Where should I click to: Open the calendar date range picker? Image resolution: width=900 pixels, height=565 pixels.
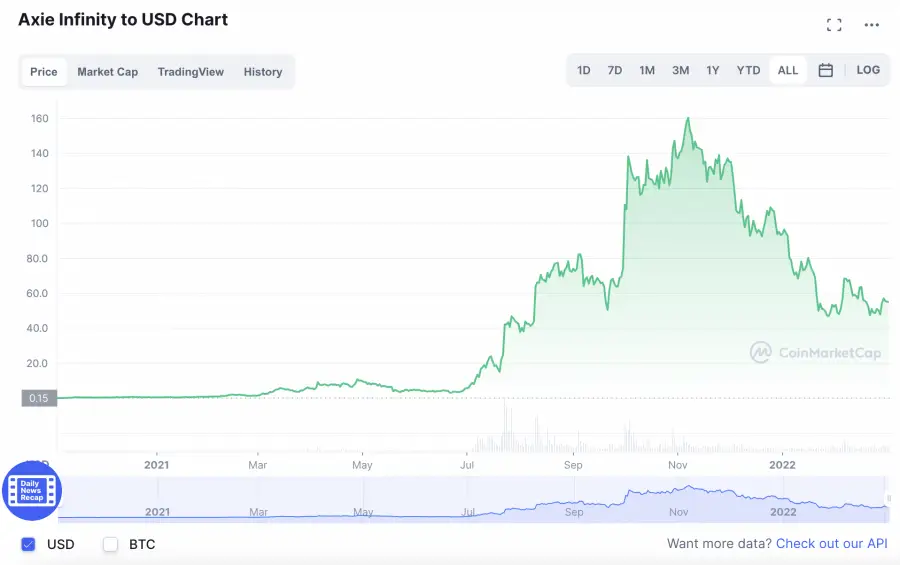click(826, 71)
